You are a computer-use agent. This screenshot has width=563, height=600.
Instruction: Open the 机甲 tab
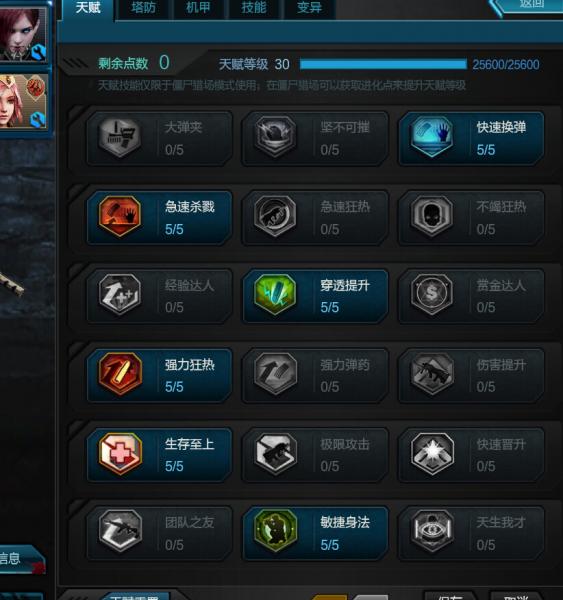(199, 8)
